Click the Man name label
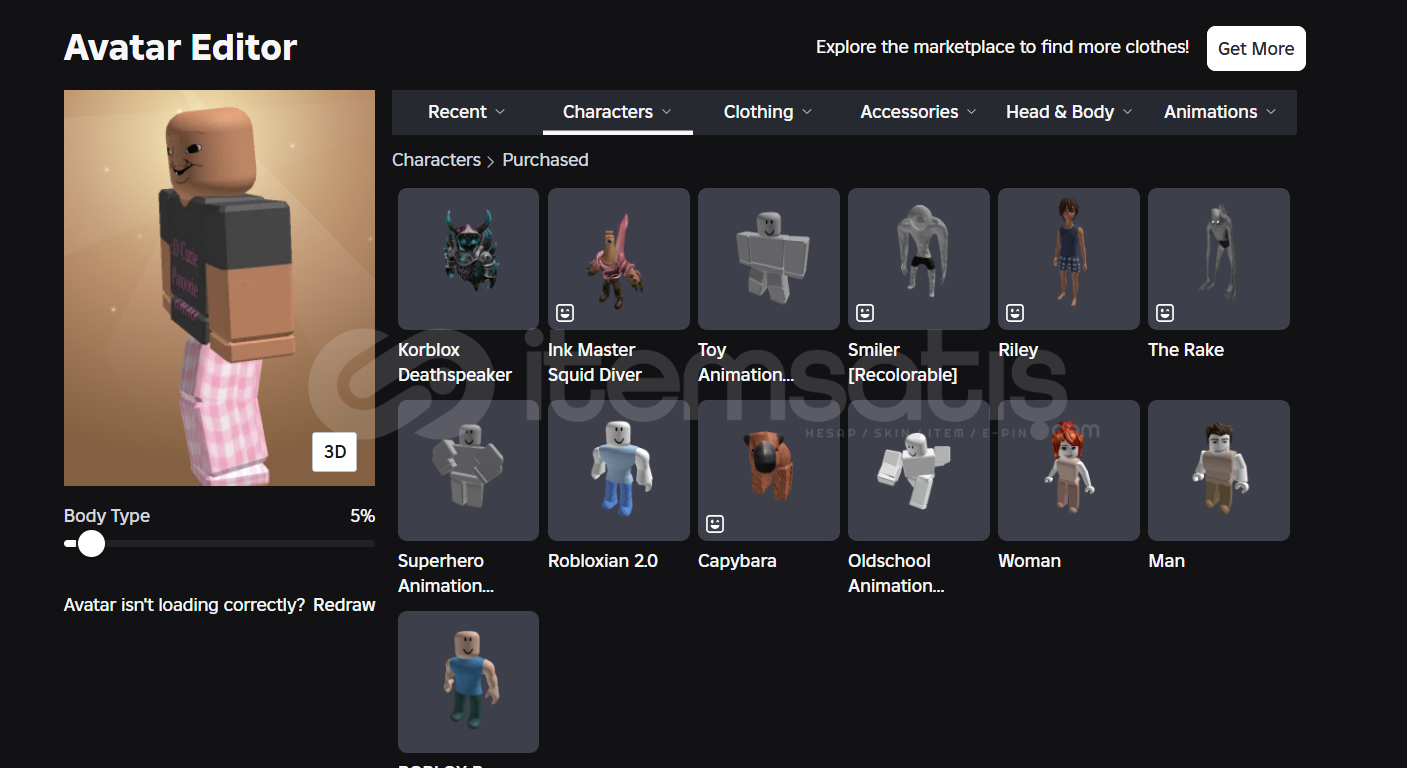 point(1166,561)
